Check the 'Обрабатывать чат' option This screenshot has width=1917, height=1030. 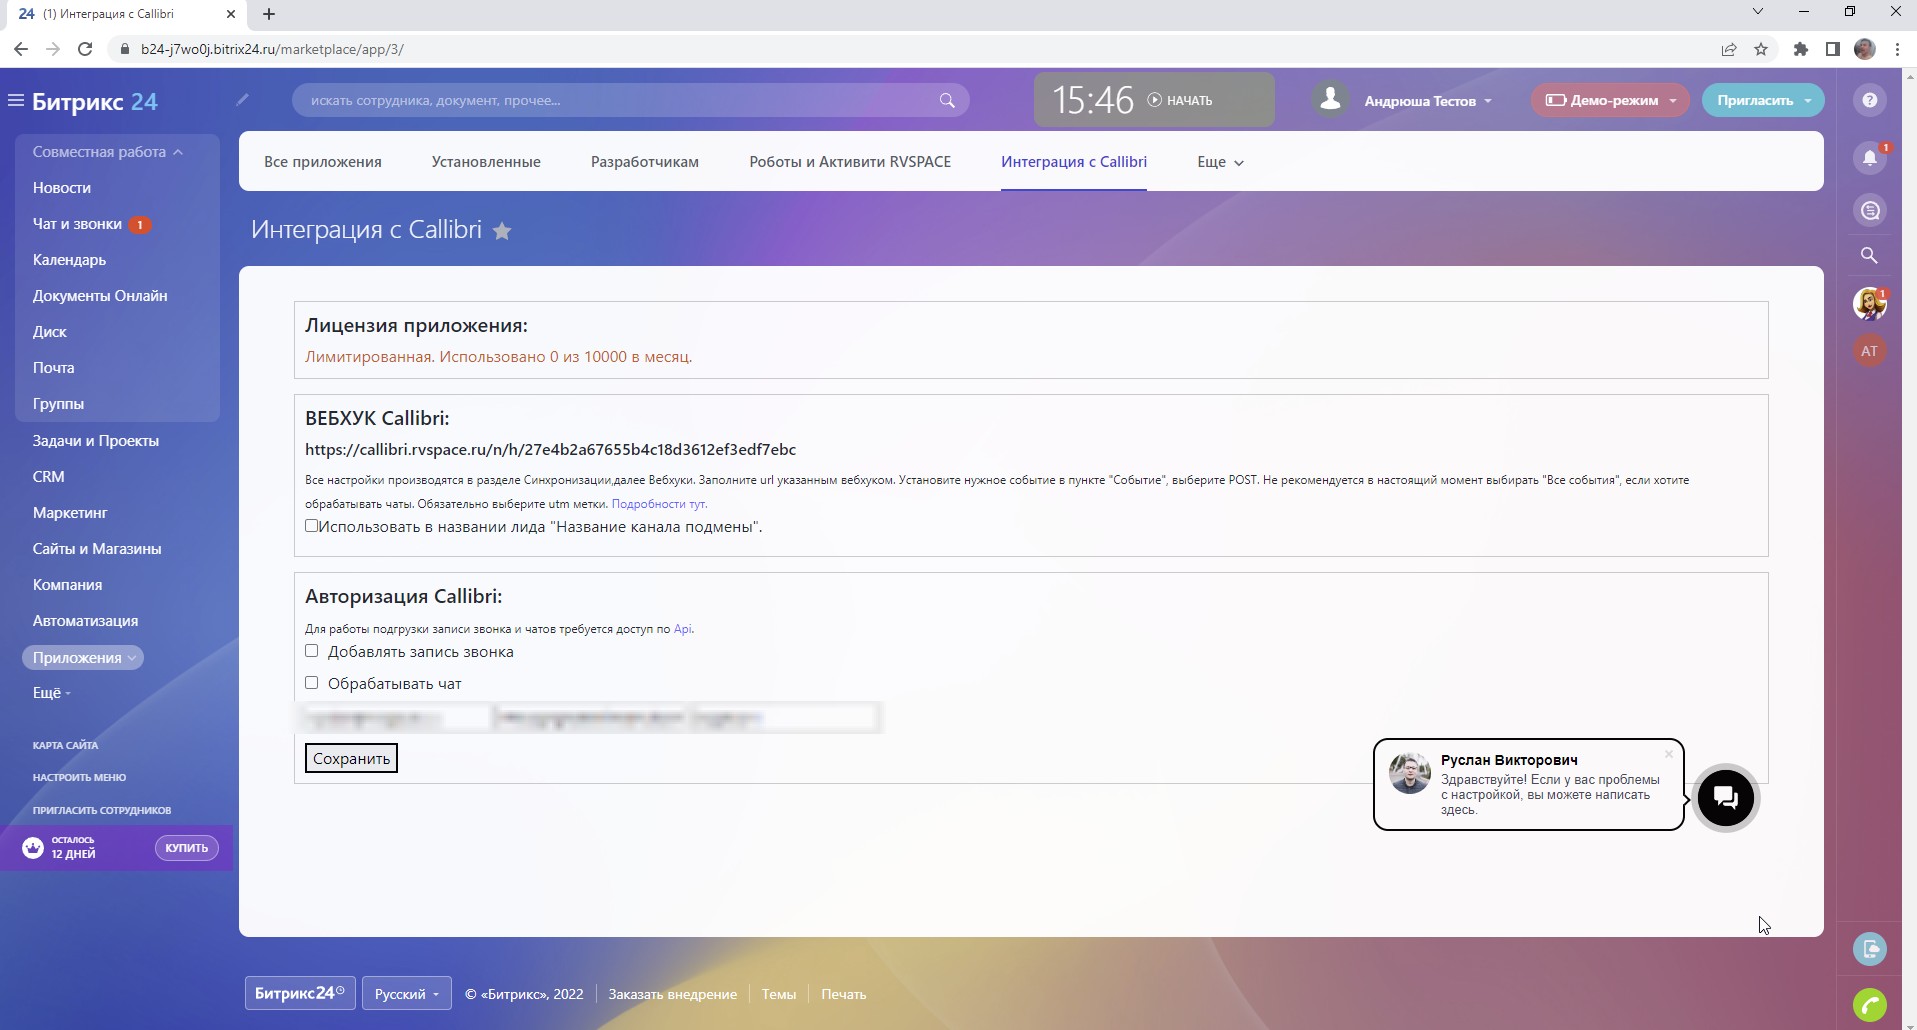pos(312,683)
